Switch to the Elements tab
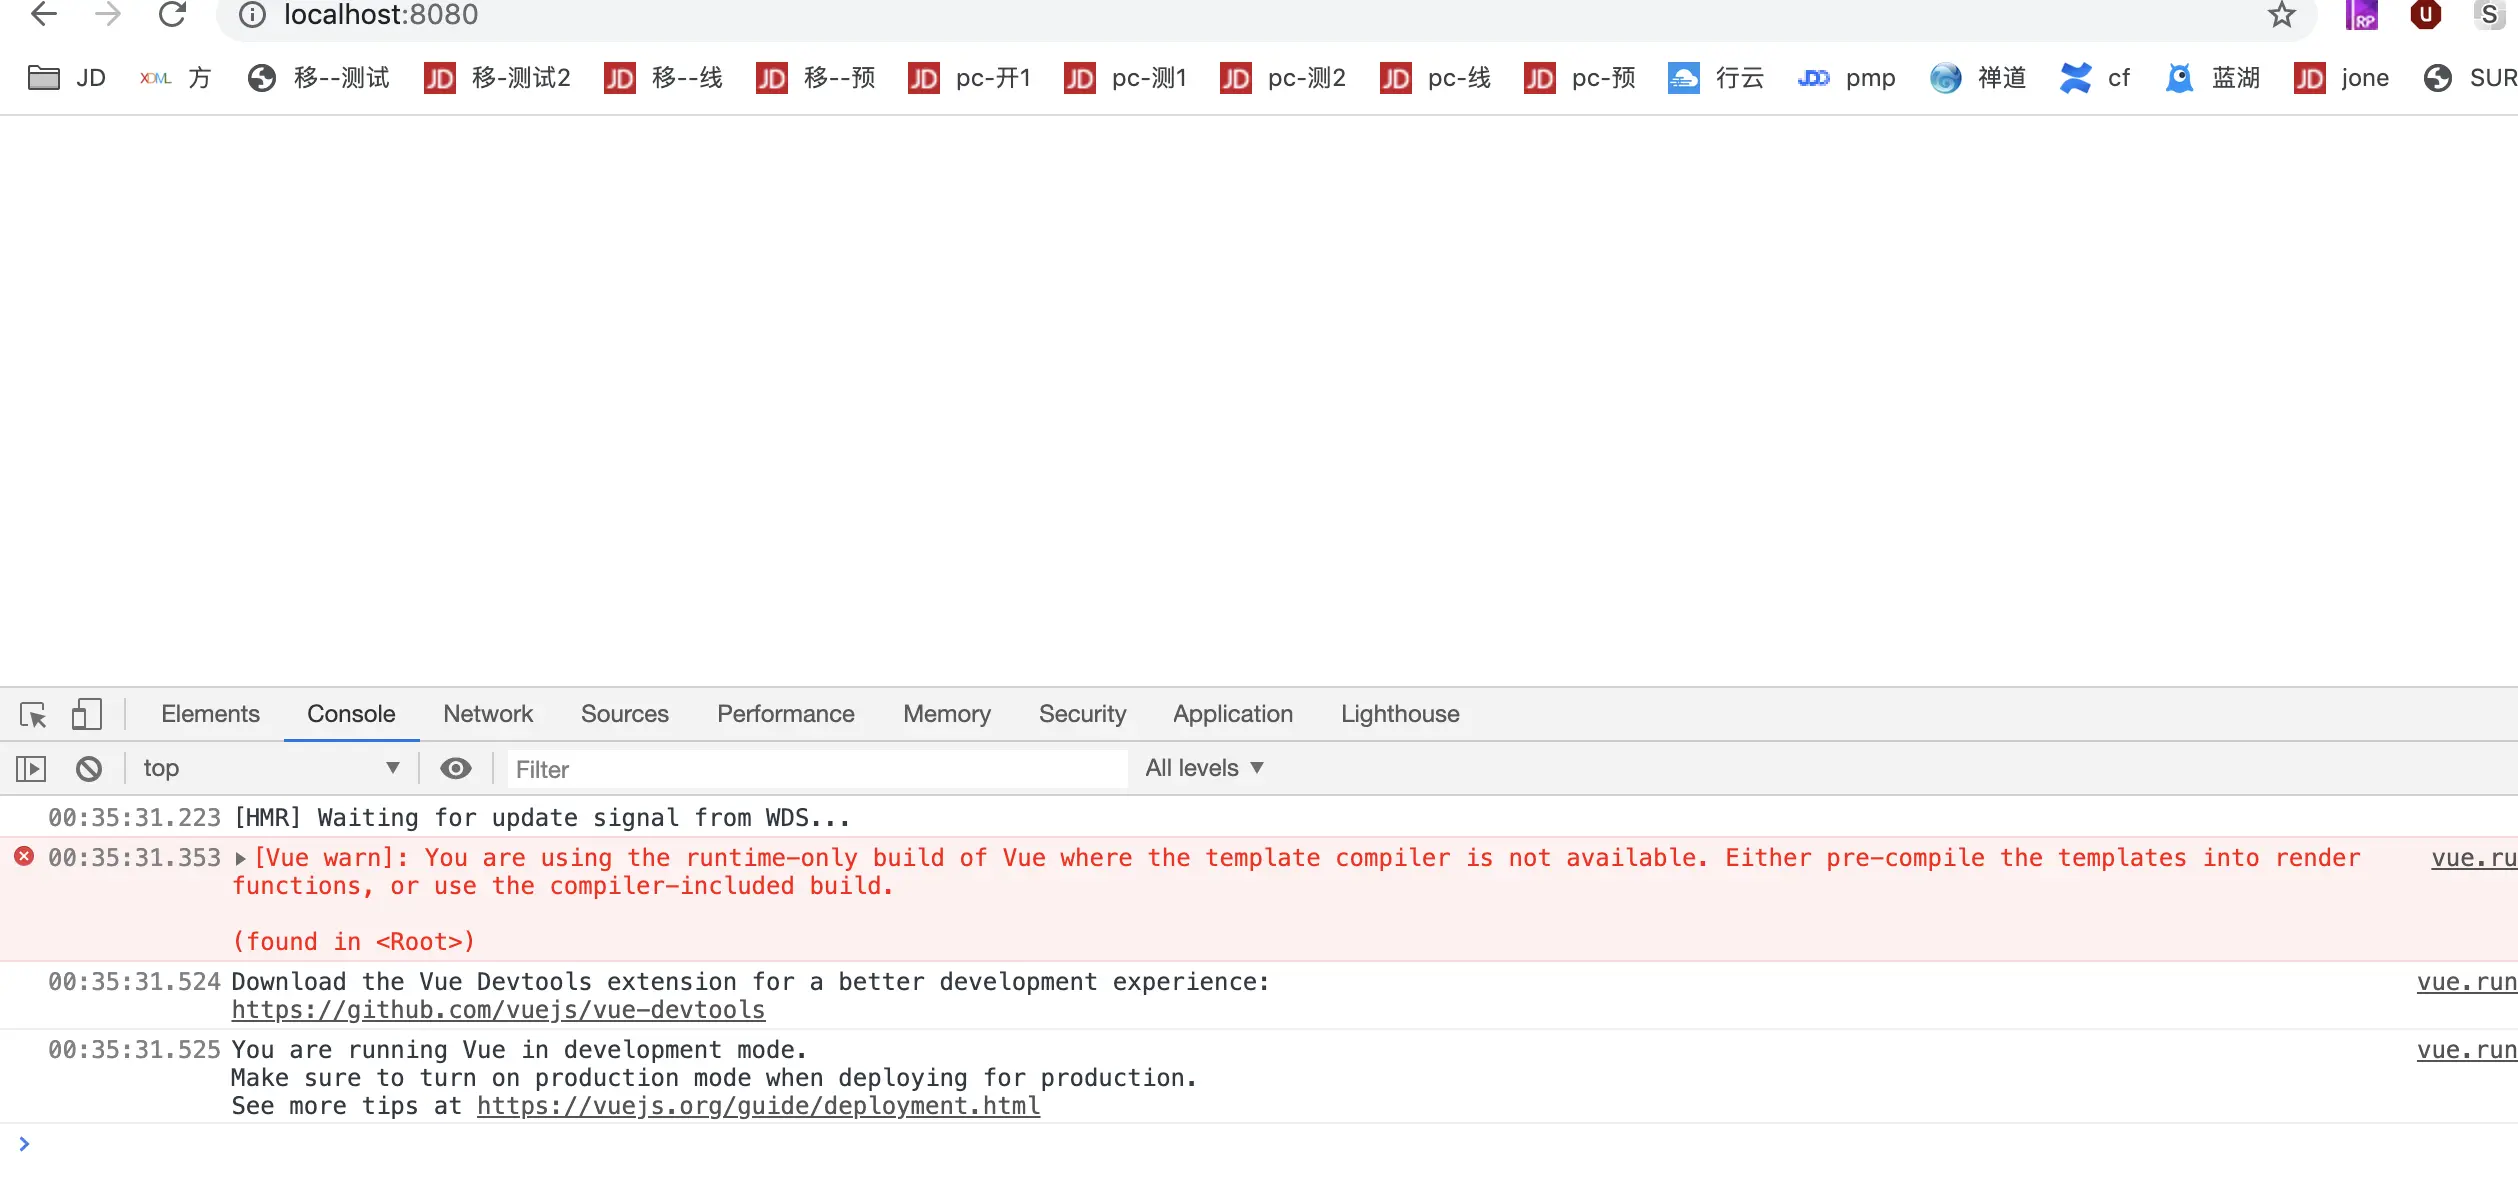Screen dimensions: 2518x1178 point(210,714)
